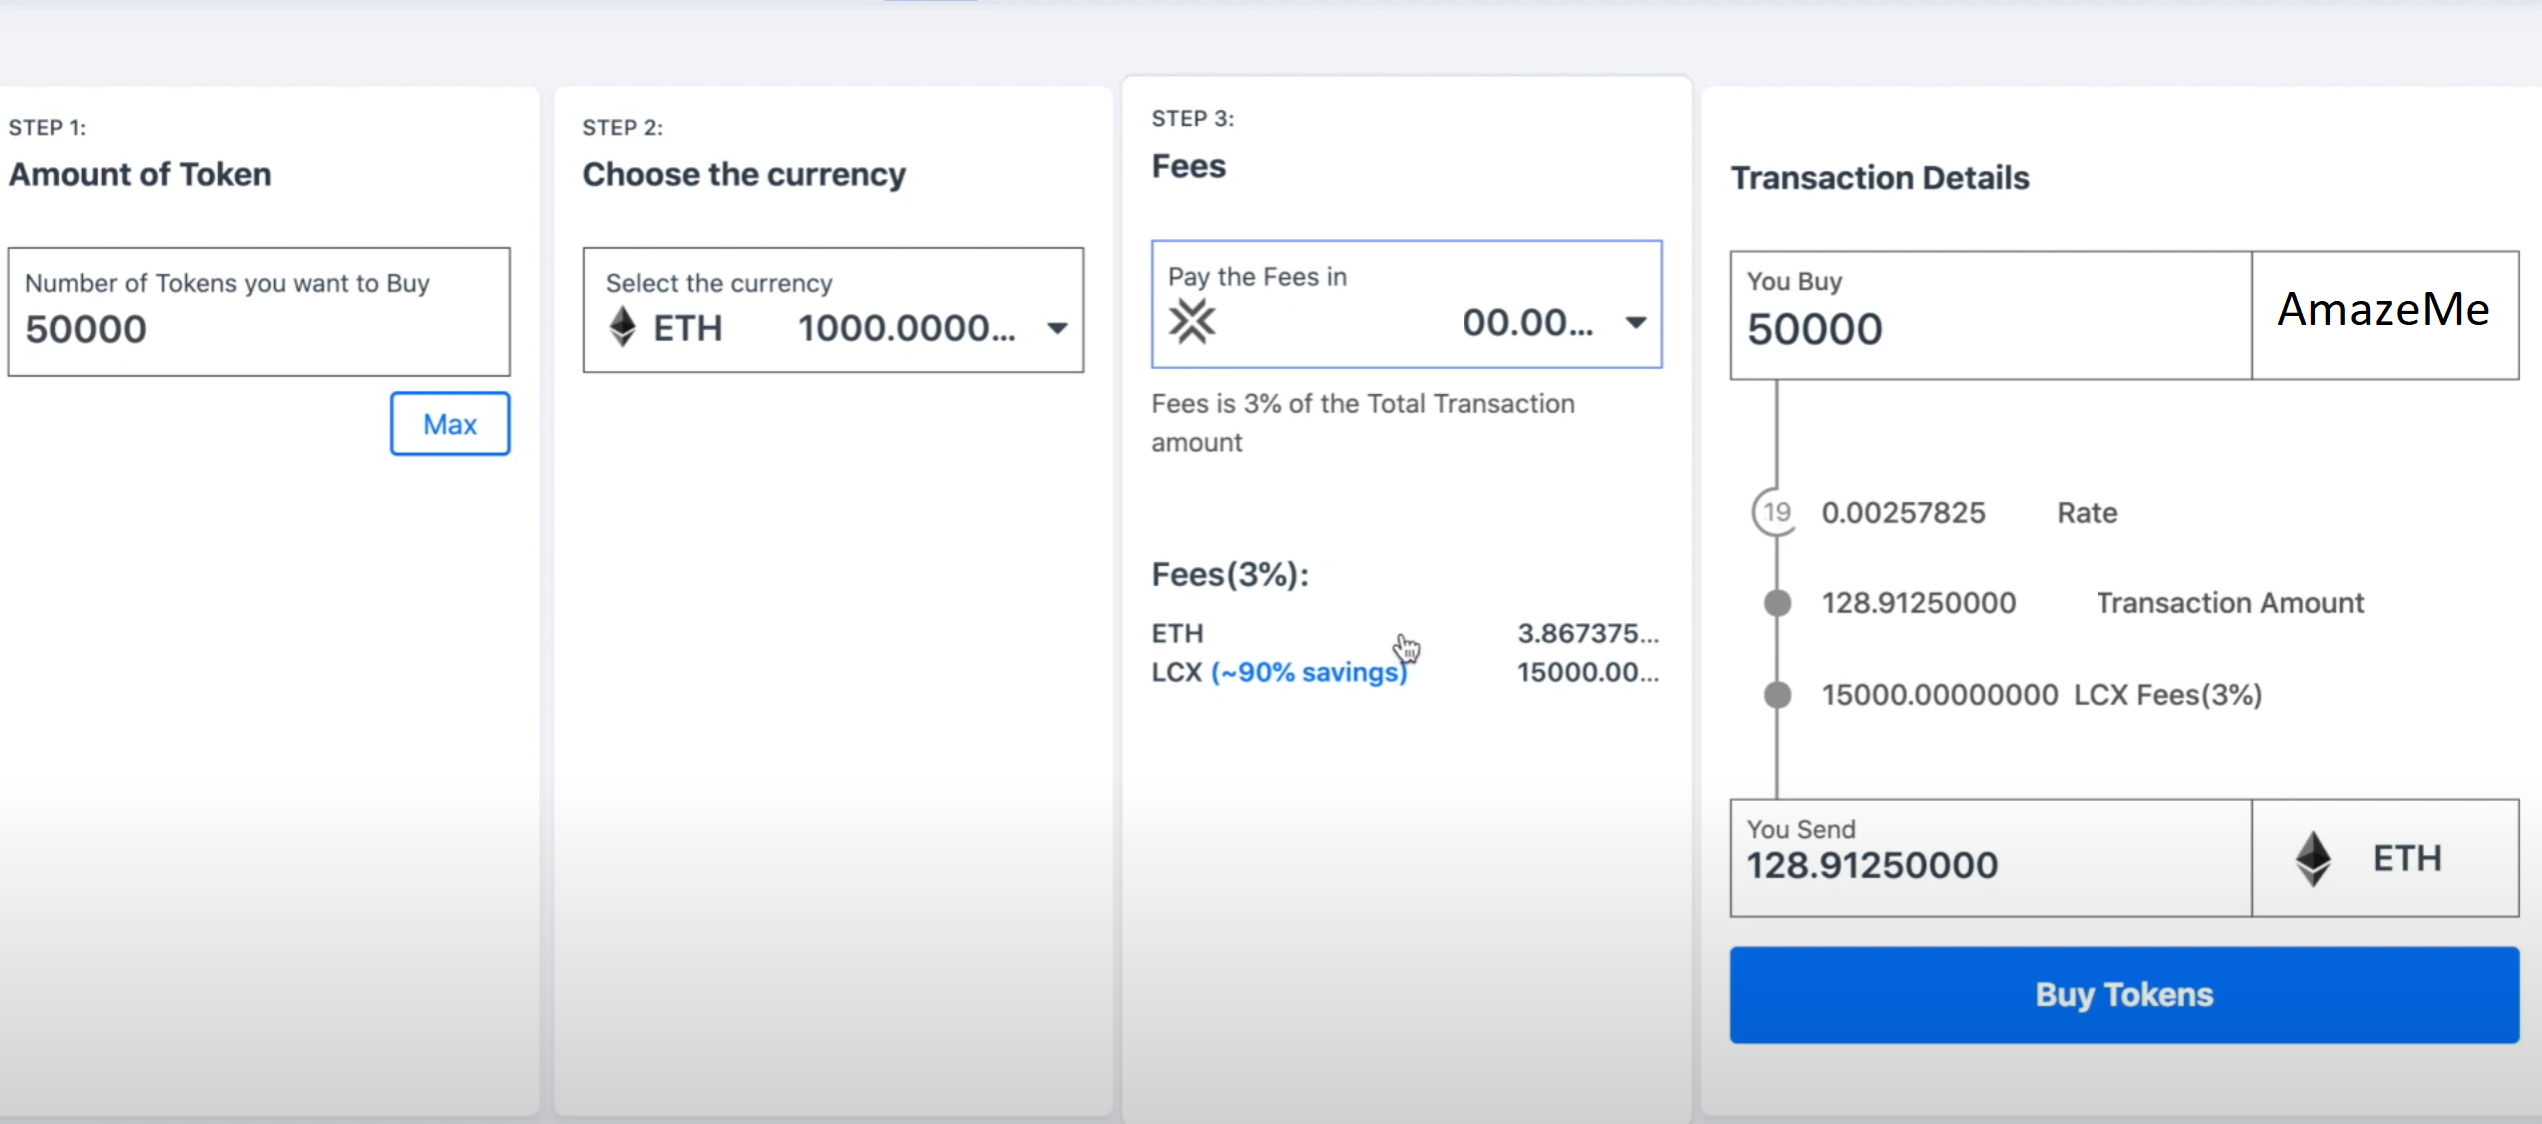Screen dimensions: 2542x1124
Task: Click the 1000.0000... ETH balance text
Action: point(907,328)
